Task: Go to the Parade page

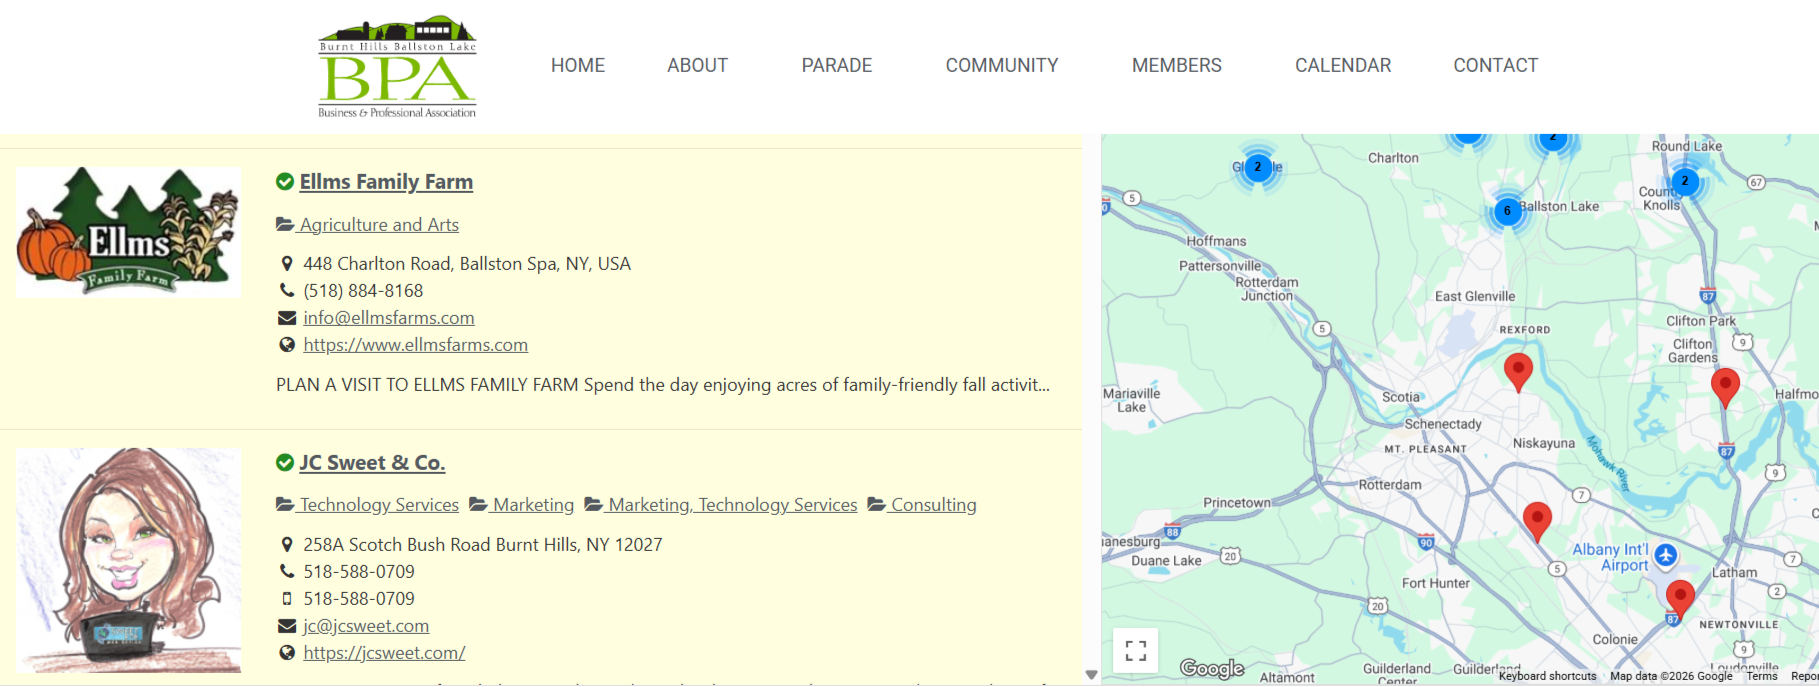Action: point(836,66)
